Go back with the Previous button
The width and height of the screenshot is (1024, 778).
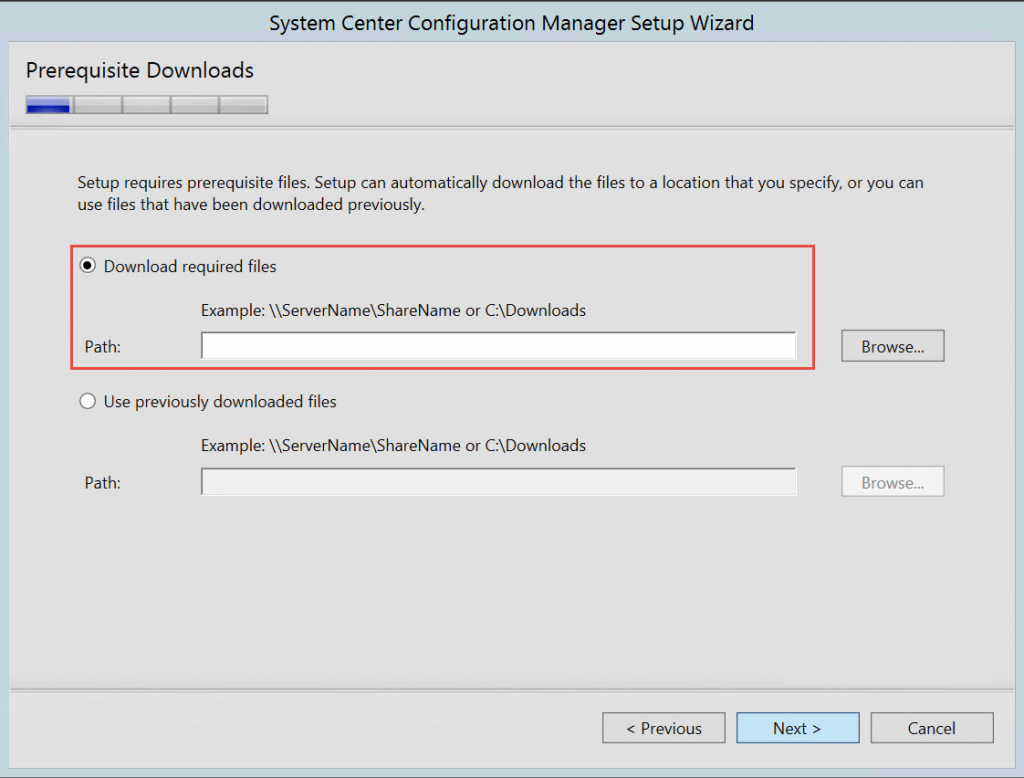point(664,728)
